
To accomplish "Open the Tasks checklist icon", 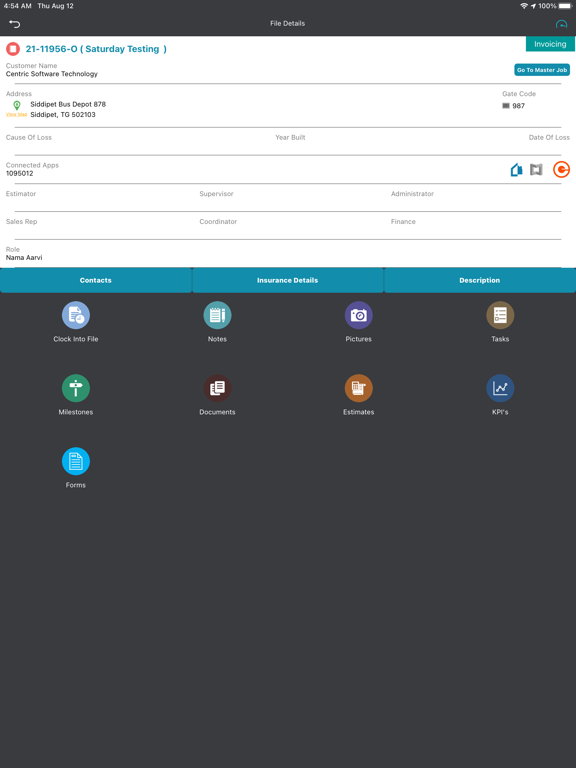I will click(500, 315).
